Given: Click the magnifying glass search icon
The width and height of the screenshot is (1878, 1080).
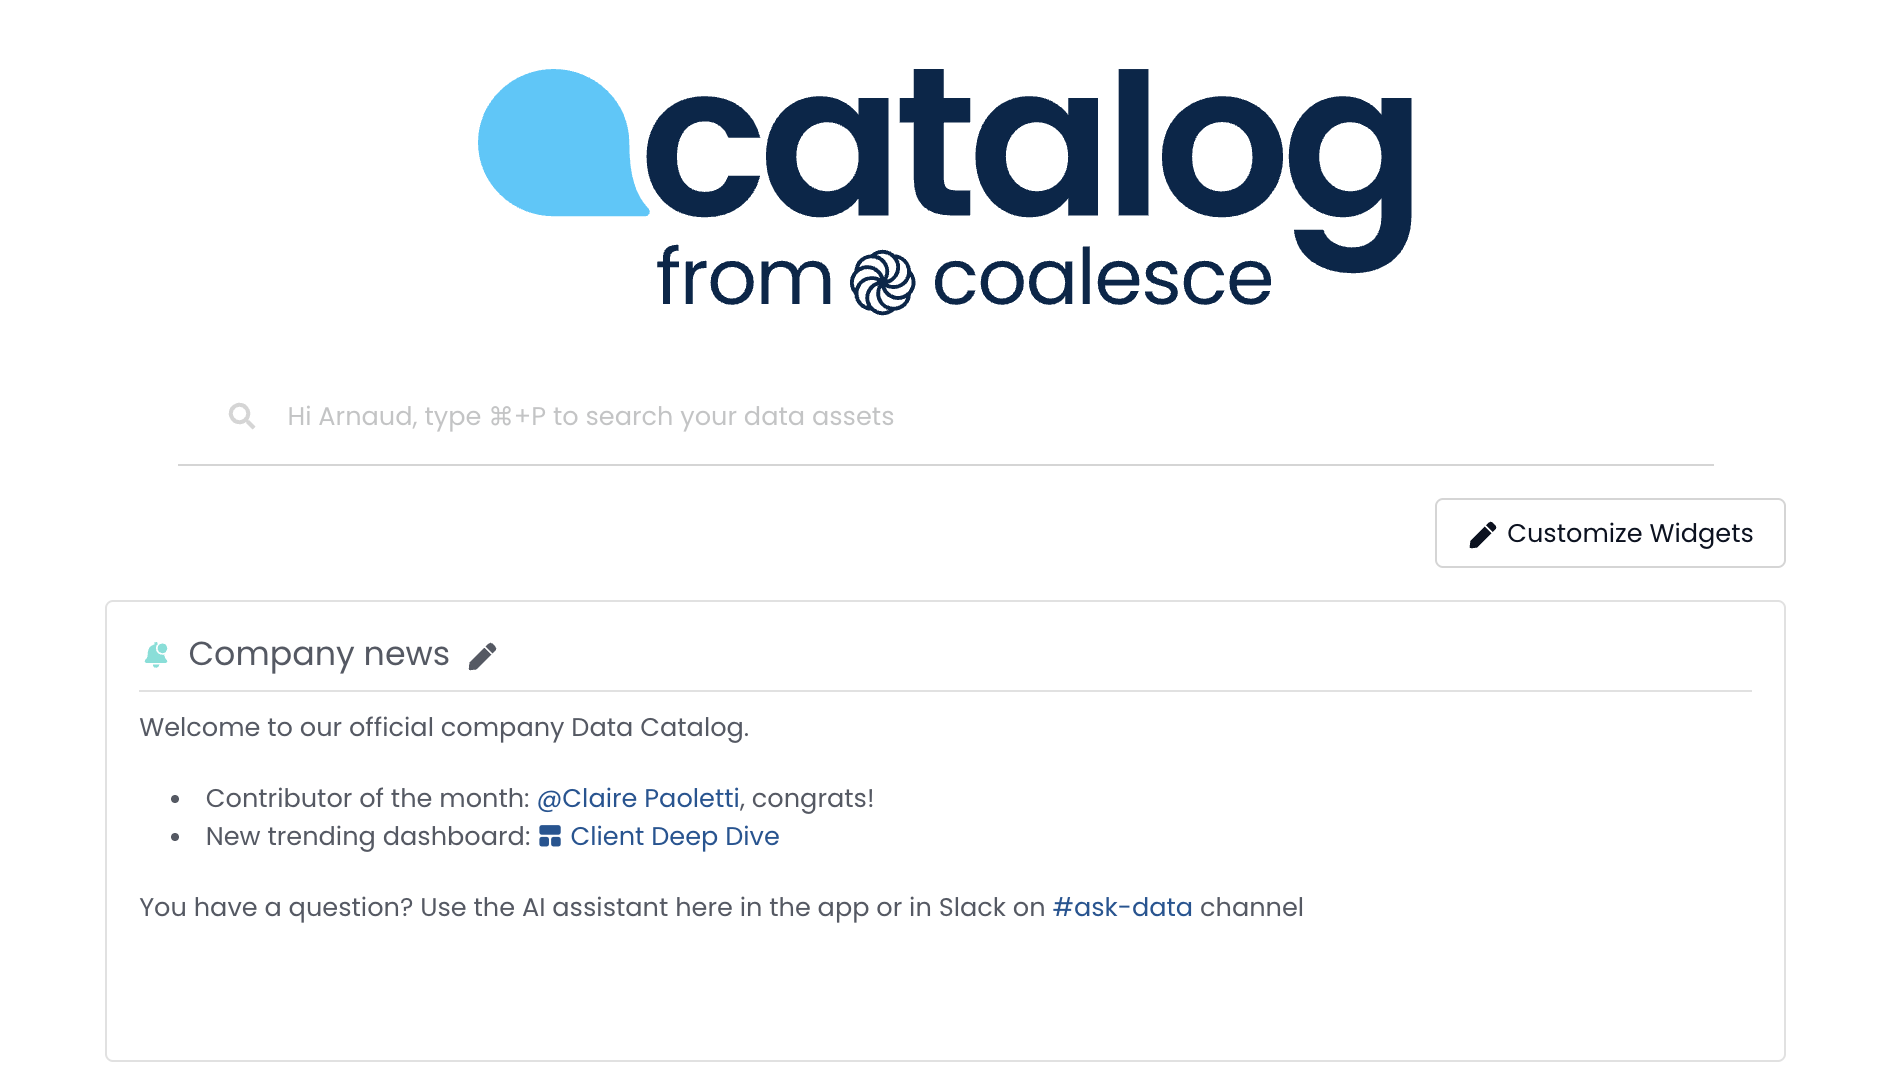Looking at the screenshot, I should point(242,416).
